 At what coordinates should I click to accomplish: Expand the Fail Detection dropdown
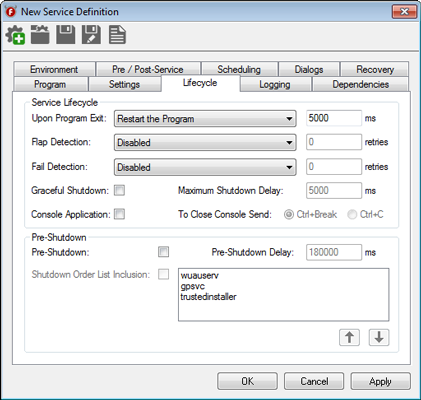point(205,167)
